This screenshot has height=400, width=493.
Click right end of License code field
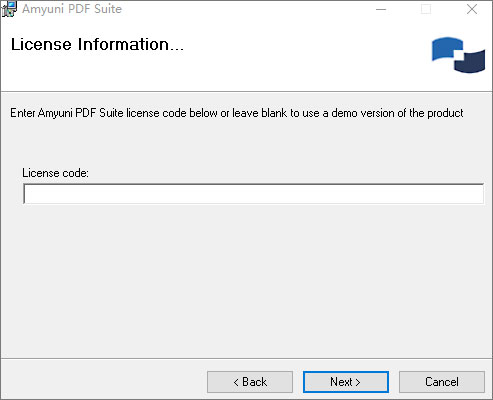(473, 194)
